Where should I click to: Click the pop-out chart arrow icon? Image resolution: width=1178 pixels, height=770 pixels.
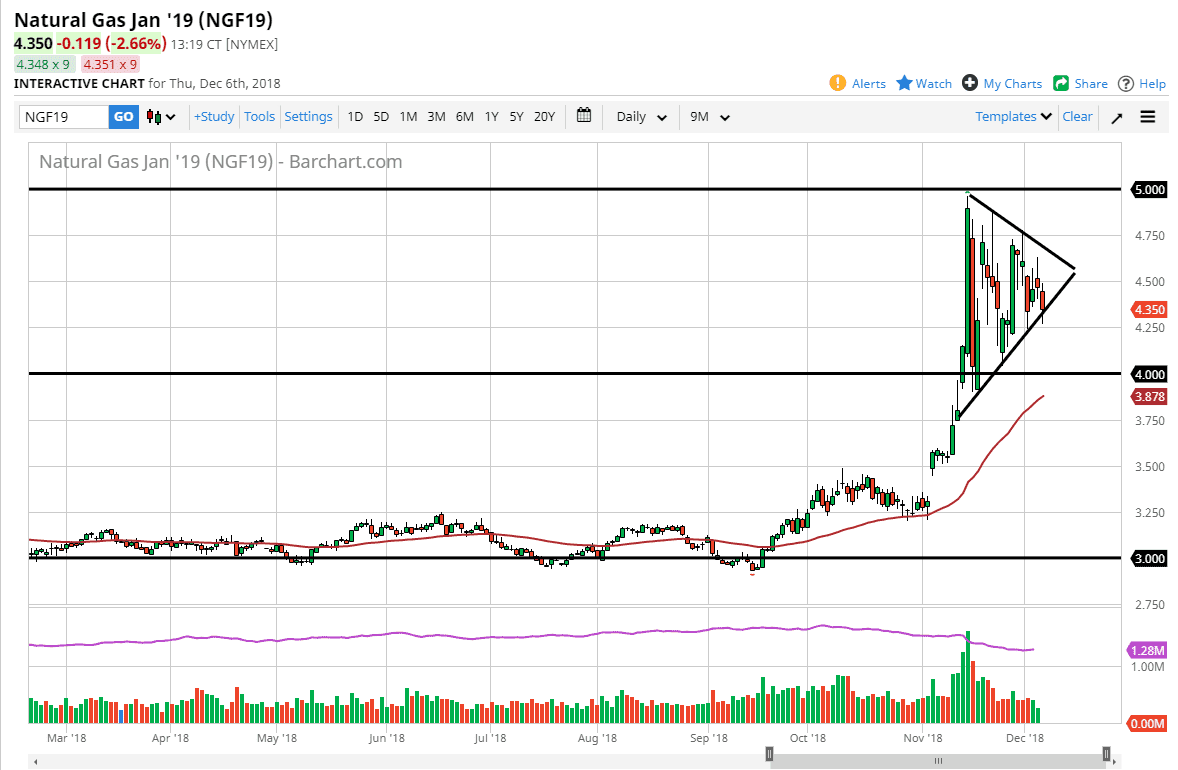click(x=1117, y=117)
